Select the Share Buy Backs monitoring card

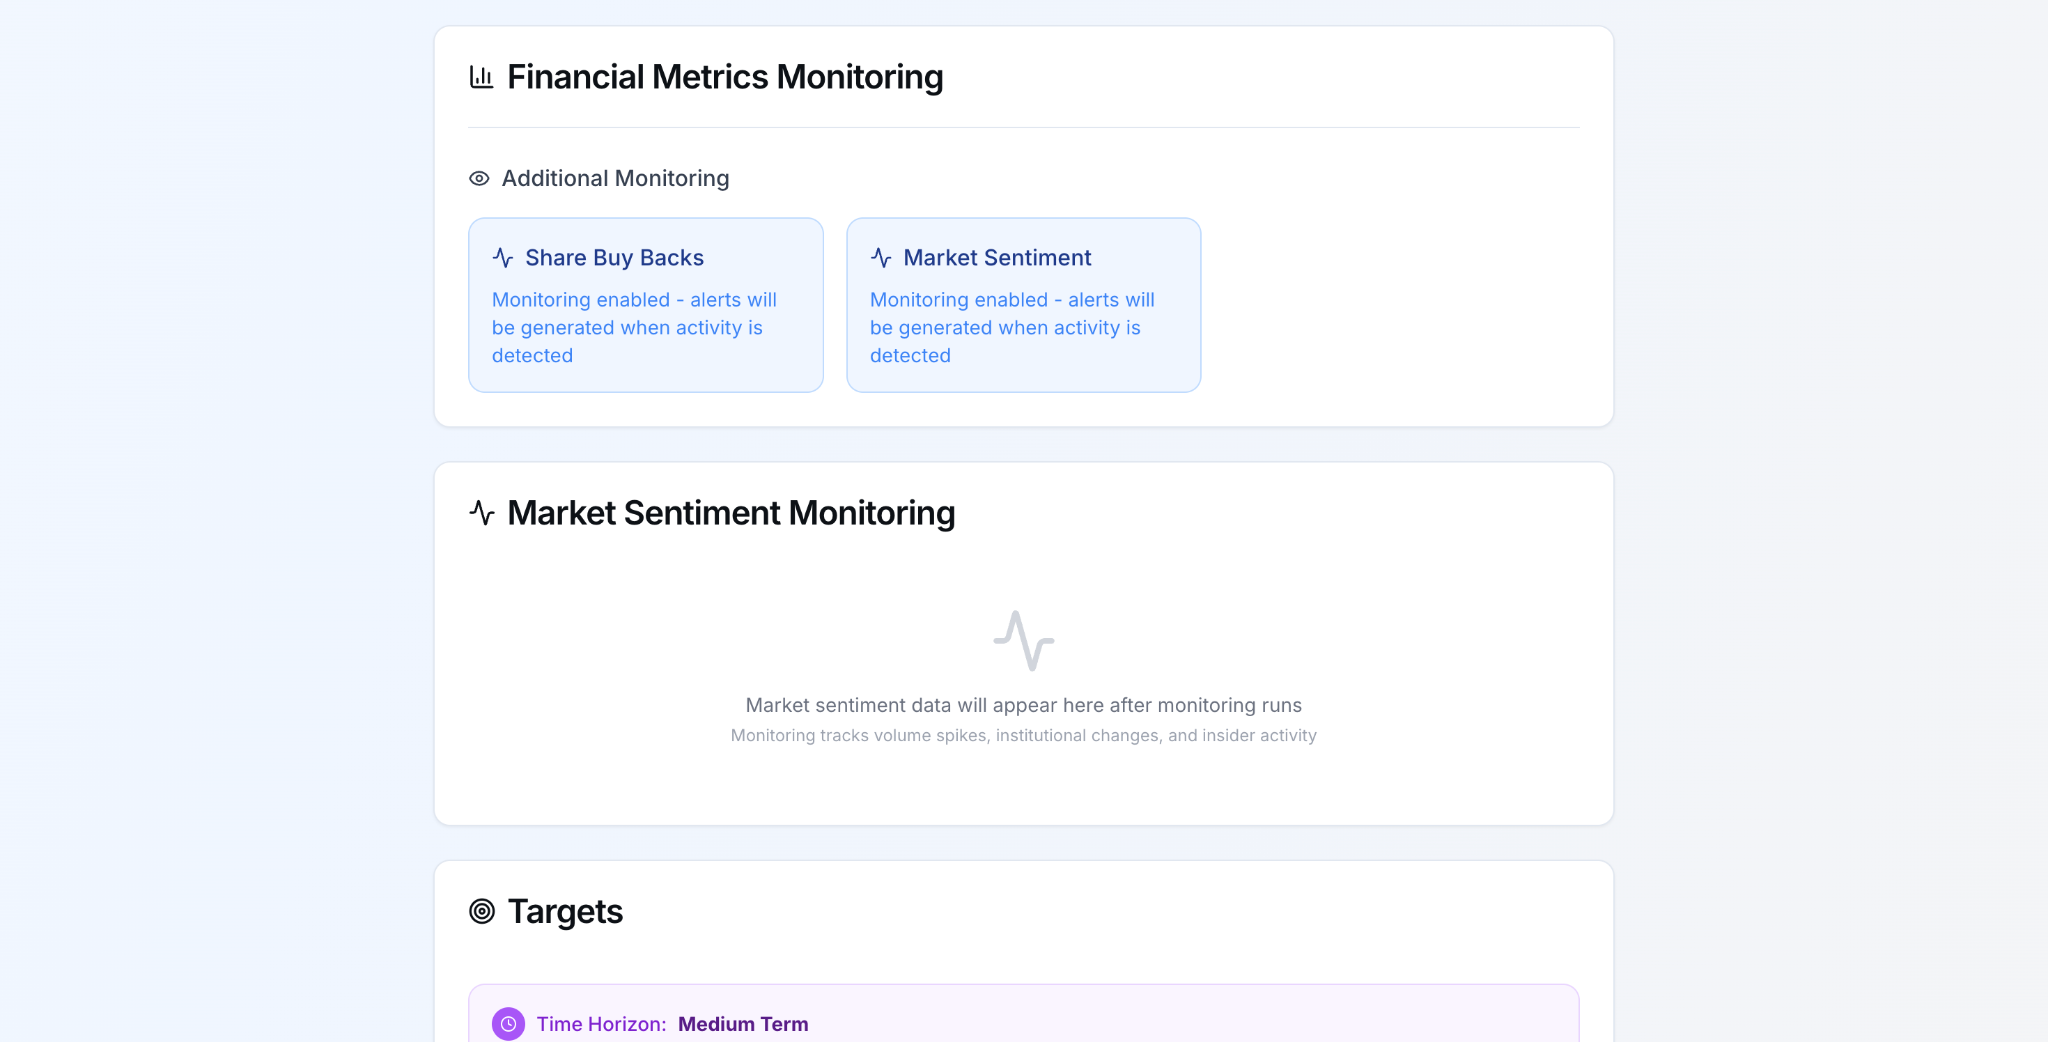pos(646,305)
